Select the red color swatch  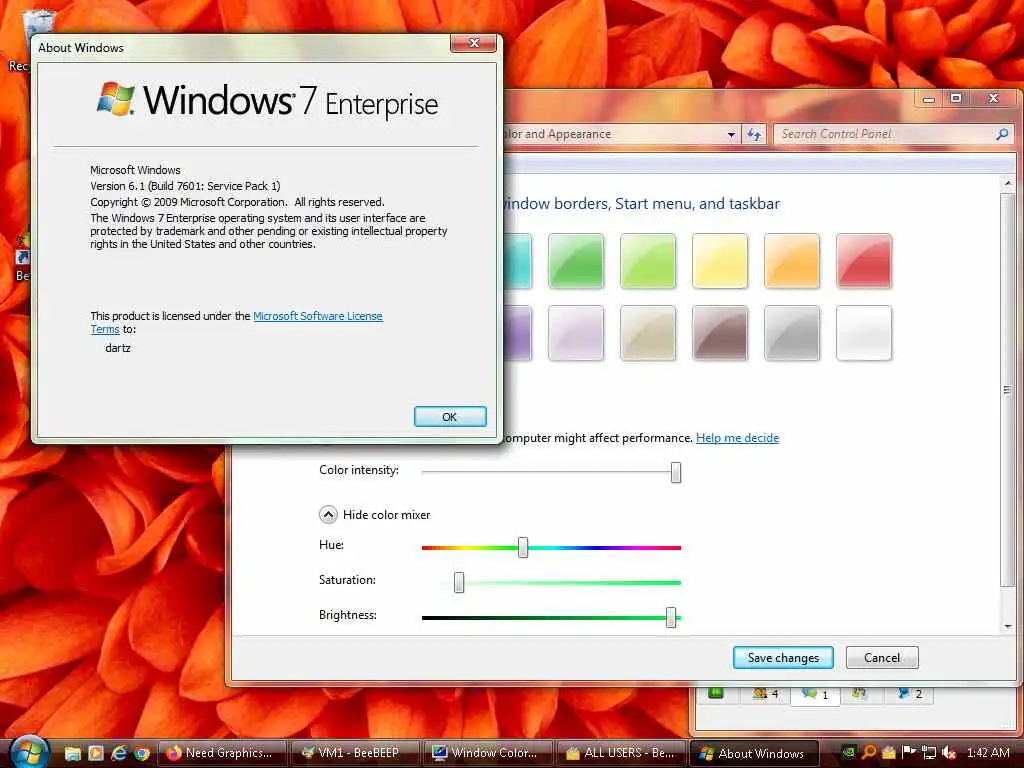pos(863,261)
